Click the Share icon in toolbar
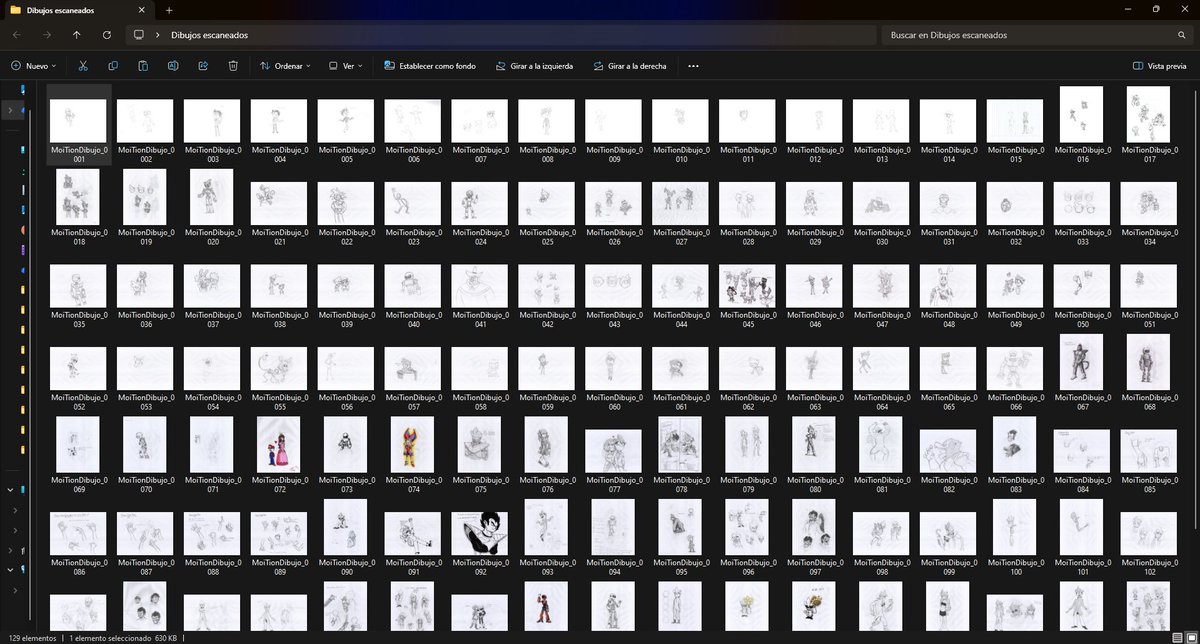 coord(203,66)
